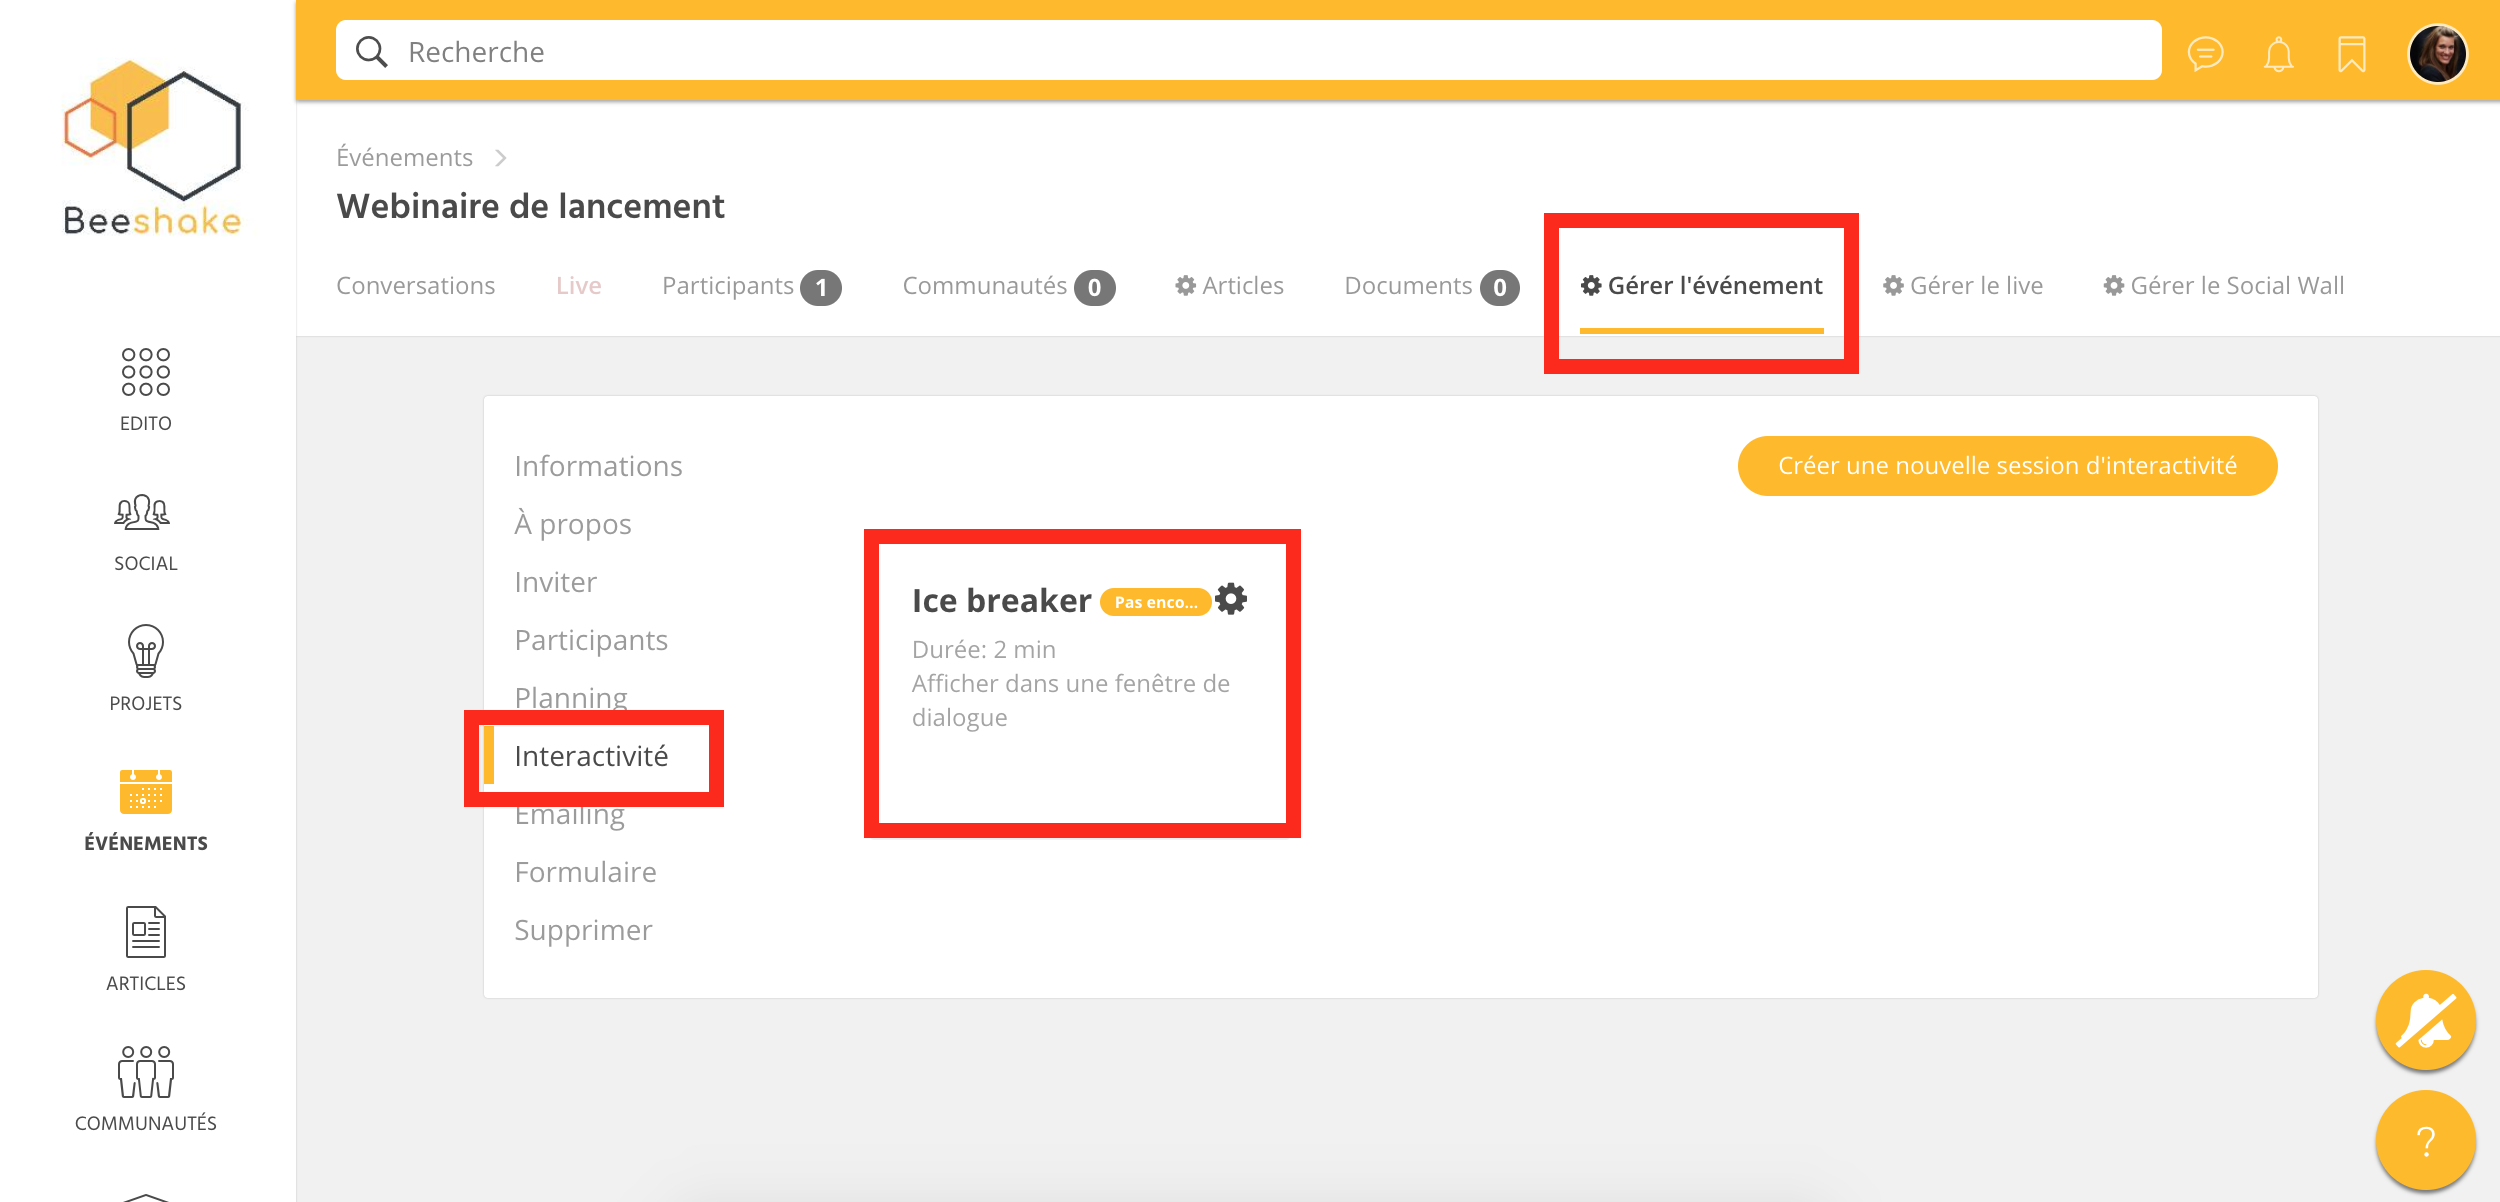Open the chat messages icon
Image resolution: width=2500 pixels, height=1202 pixels.
tap(2205, 53)
